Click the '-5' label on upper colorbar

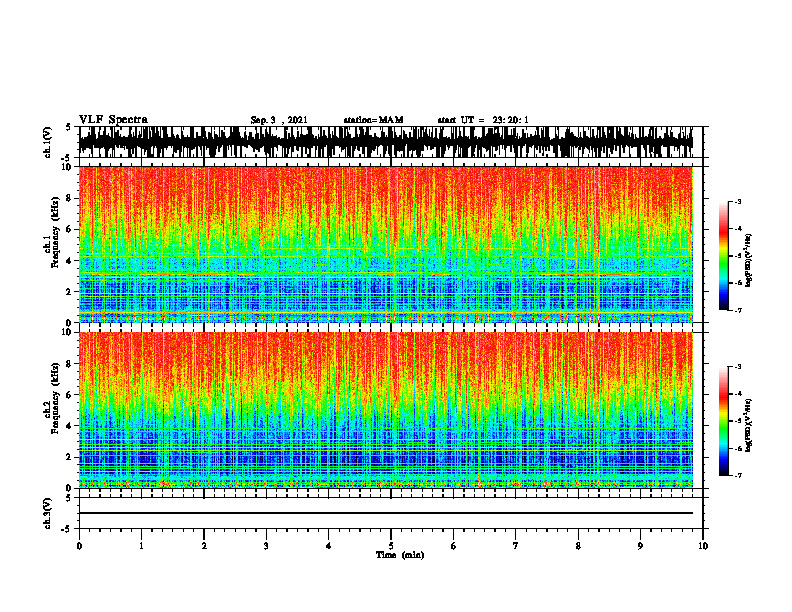pyautogui.click(x=738, y=256)
